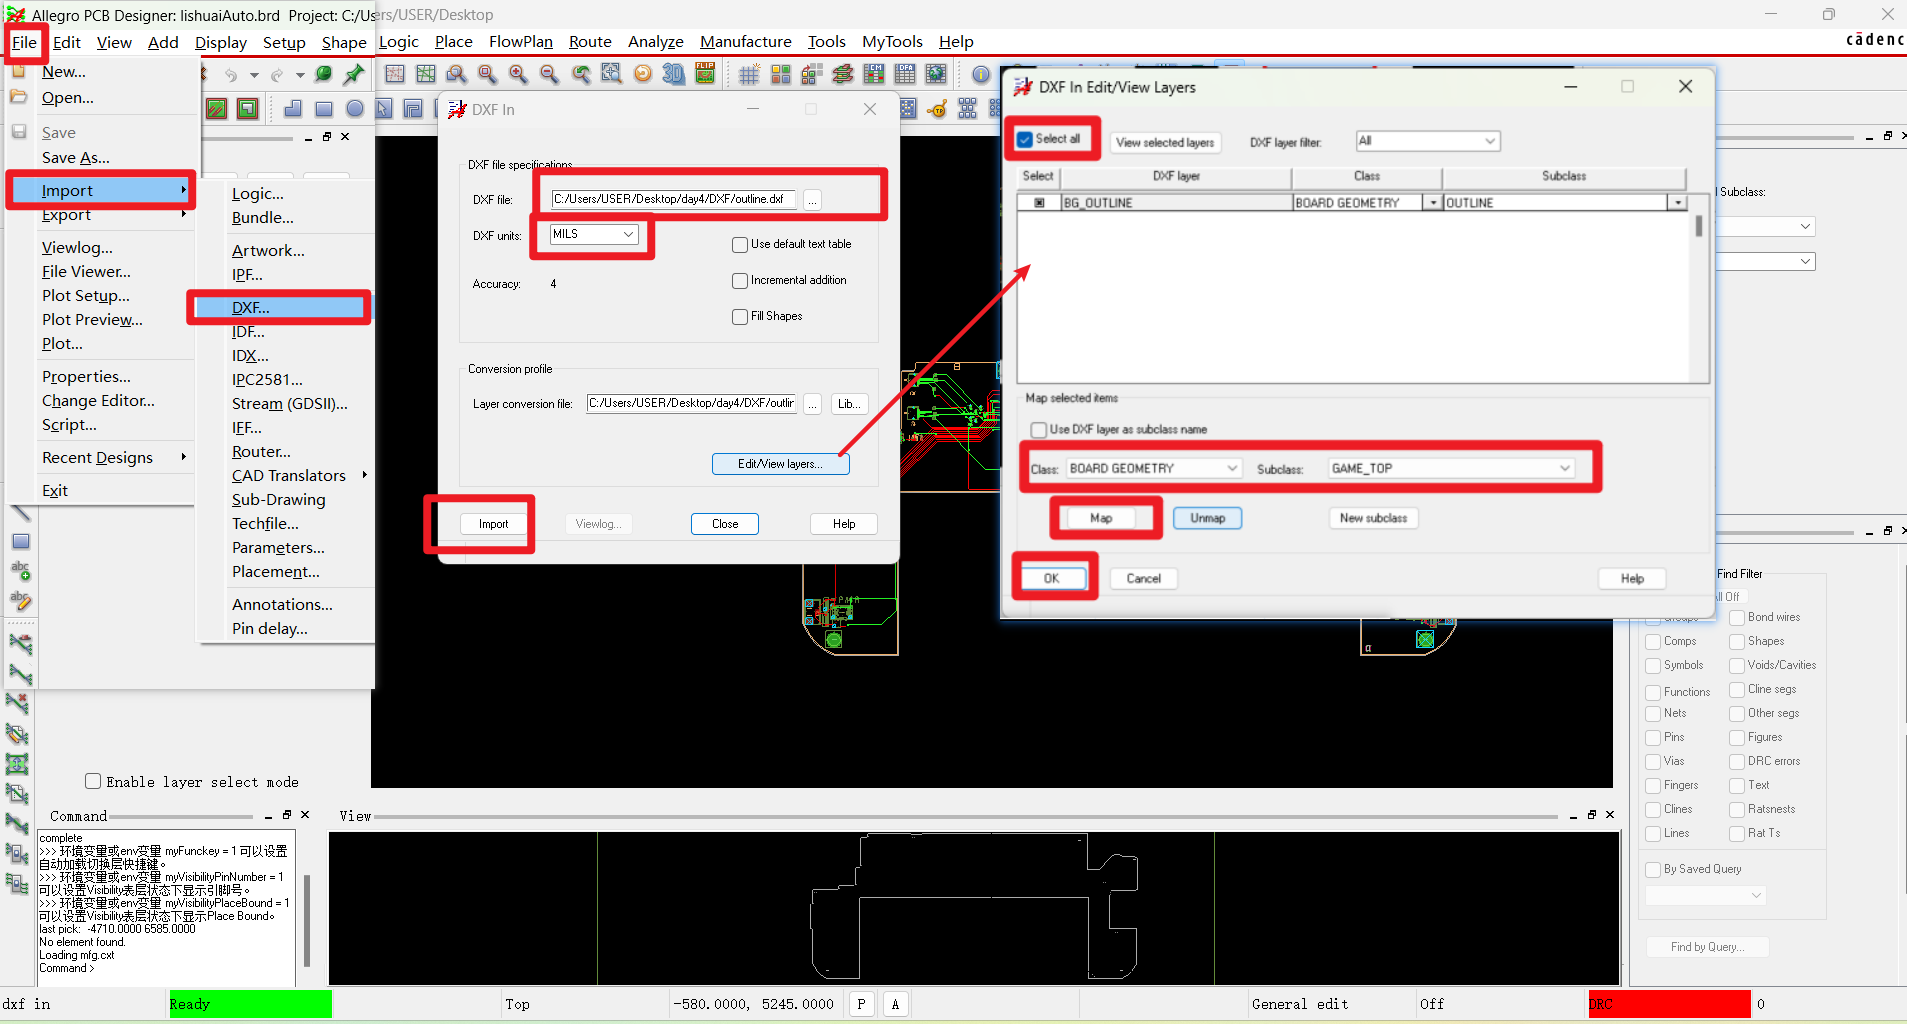The image size is (1907, 1024).
Task: Click the blue info icon
Action: 981,74
